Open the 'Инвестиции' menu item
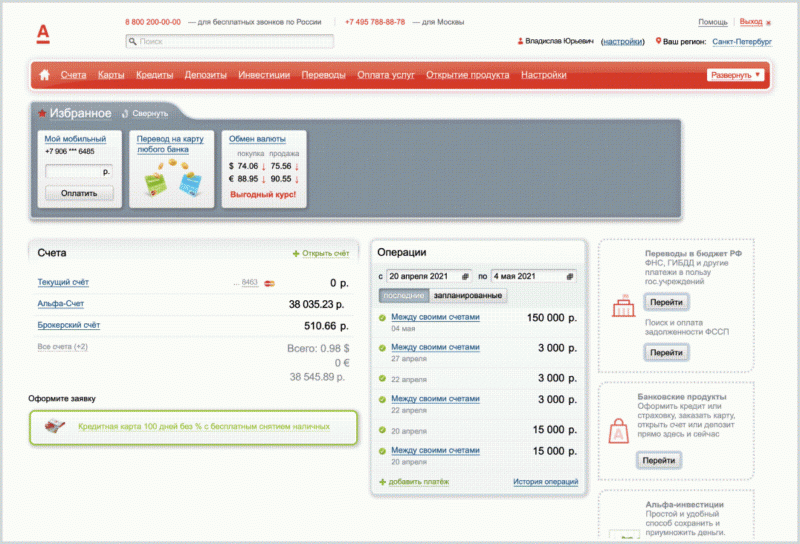 point(264,75)
